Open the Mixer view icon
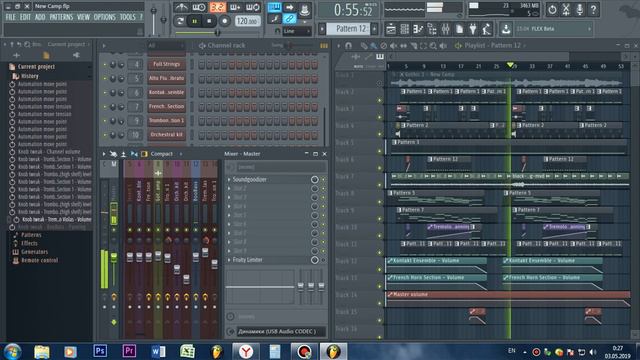 point(445,29)
